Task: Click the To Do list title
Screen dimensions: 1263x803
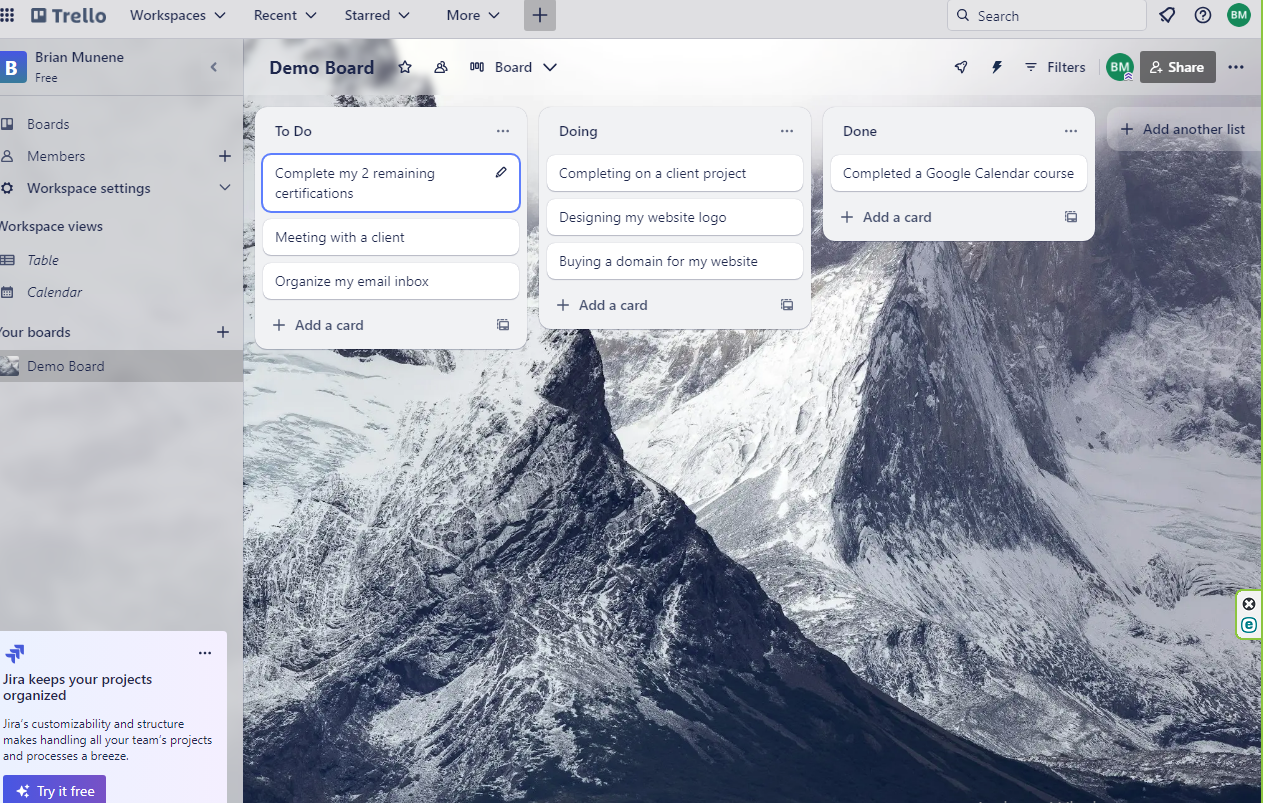Action: tap(294, 131)
